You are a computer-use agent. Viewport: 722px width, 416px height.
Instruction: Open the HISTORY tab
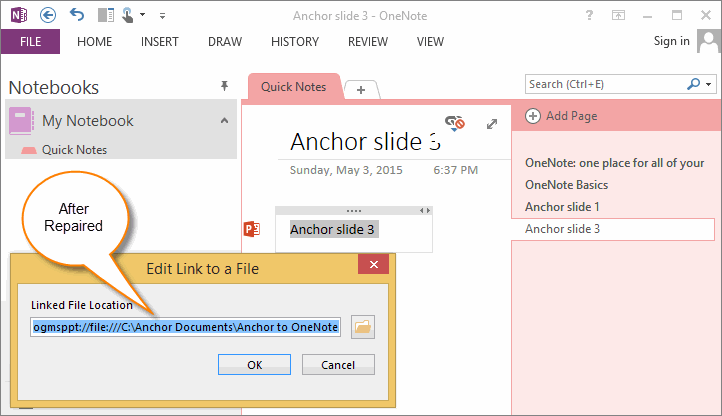pyautogui.click(x=295, y=41)
